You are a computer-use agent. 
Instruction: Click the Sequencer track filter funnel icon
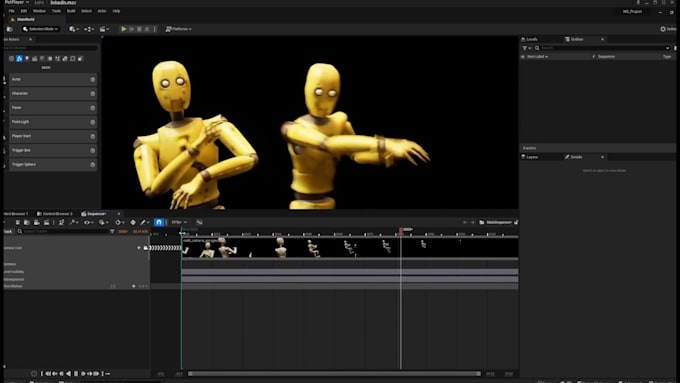[x=112, y=232]
